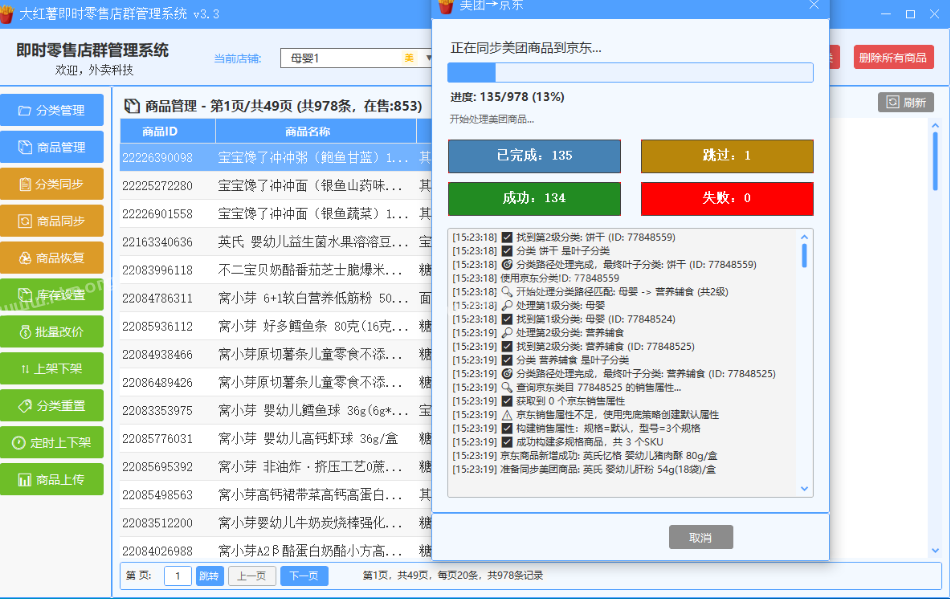950x599 pixels.
Task: Open 商品管理 (product management) in sidebar
Action: pos(52,147)
